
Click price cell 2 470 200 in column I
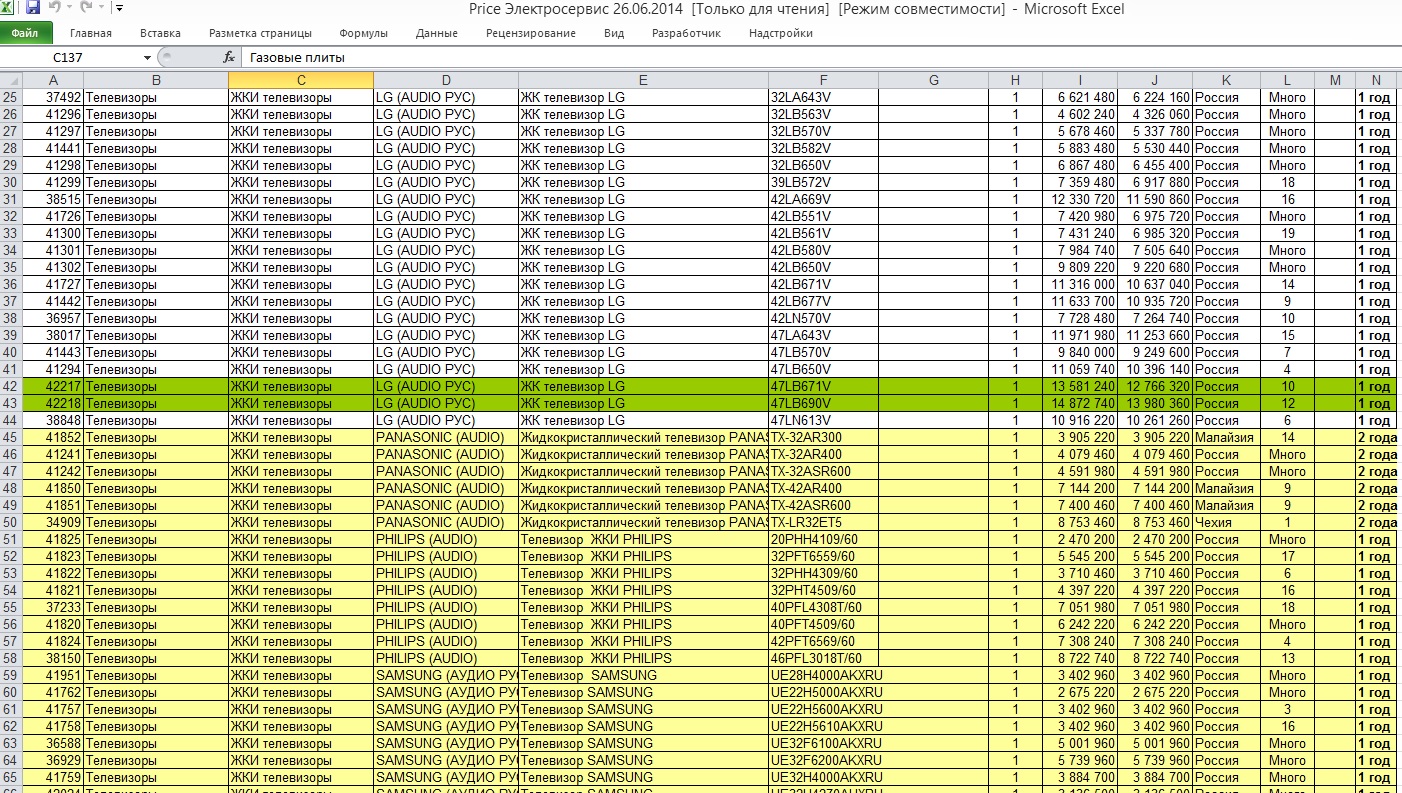click(1080, 539)
